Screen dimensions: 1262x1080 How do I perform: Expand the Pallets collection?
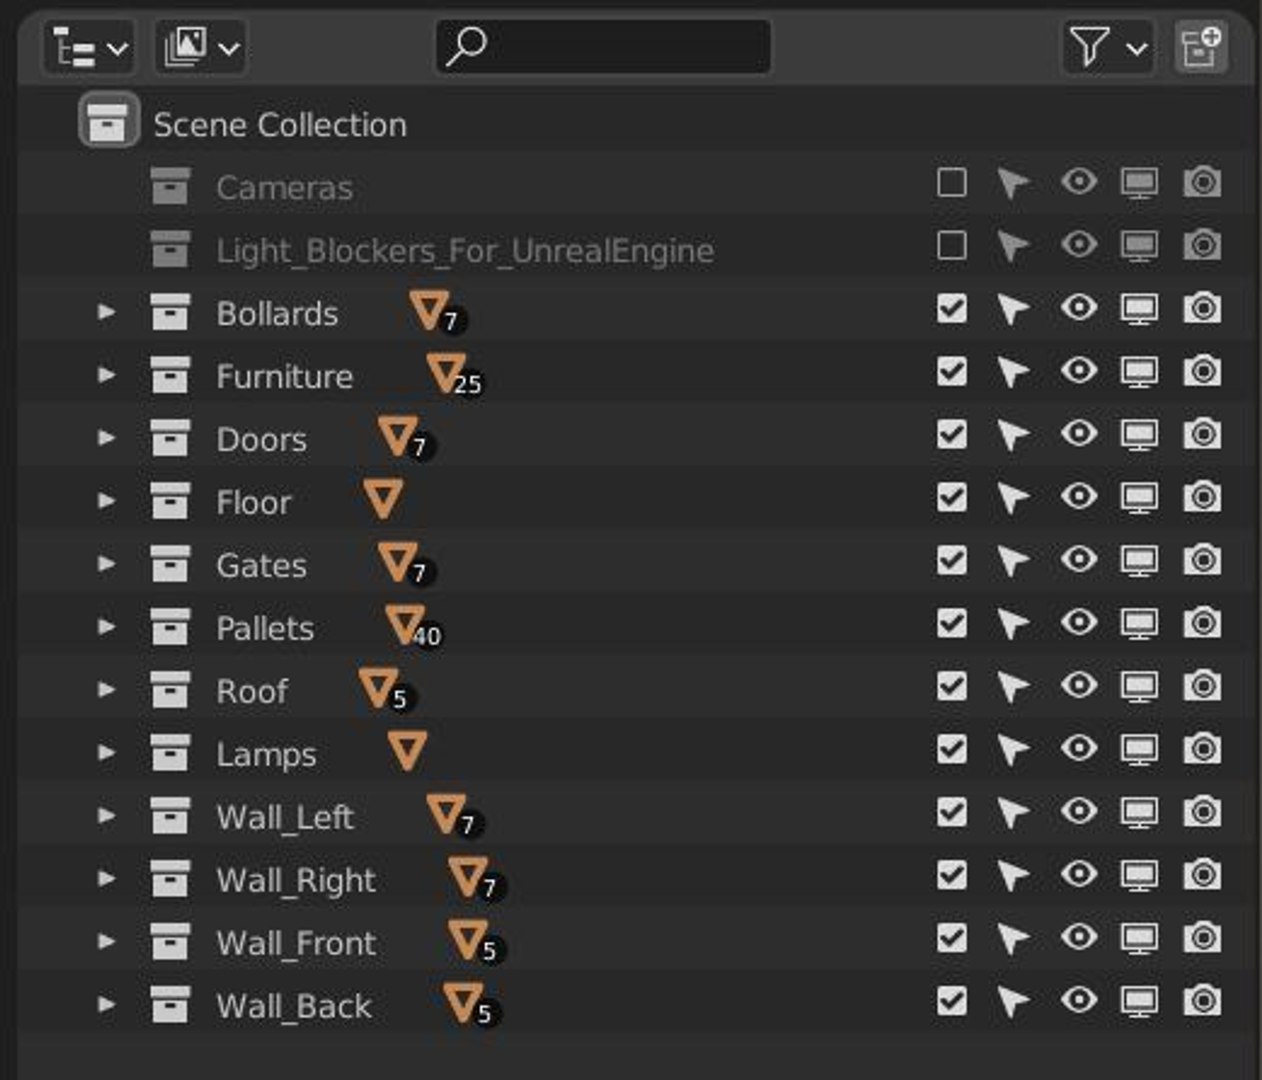[106, 627]
